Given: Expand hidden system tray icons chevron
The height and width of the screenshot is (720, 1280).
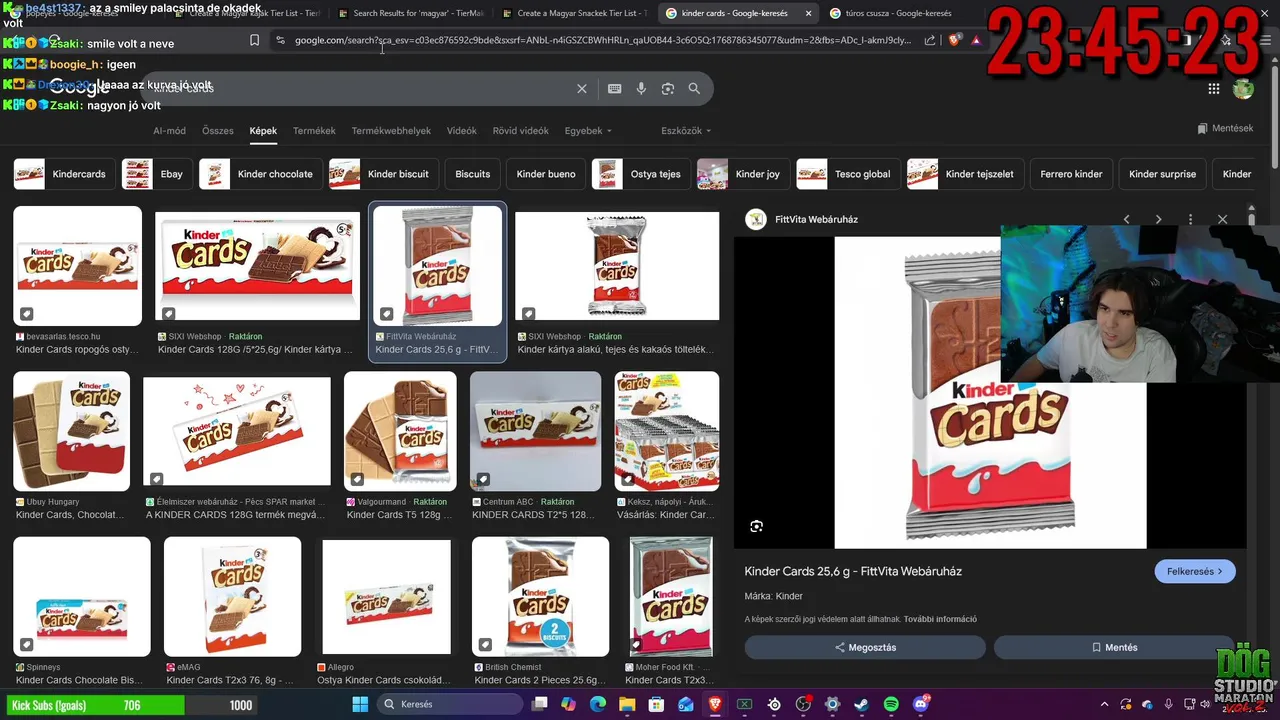Looking at the screenshot, I should (1104, 704).
